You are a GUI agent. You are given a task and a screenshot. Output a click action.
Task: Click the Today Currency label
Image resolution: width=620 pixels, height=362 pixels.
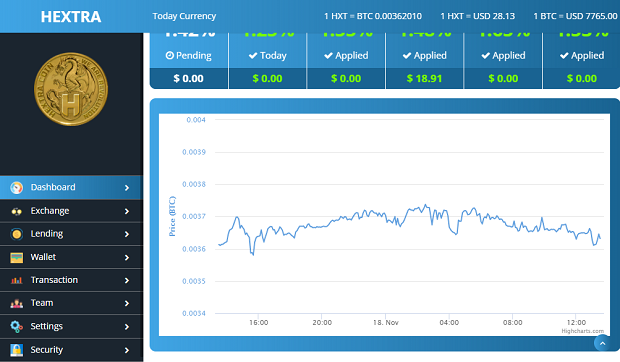pyautogui.click(x=184, y=16)
